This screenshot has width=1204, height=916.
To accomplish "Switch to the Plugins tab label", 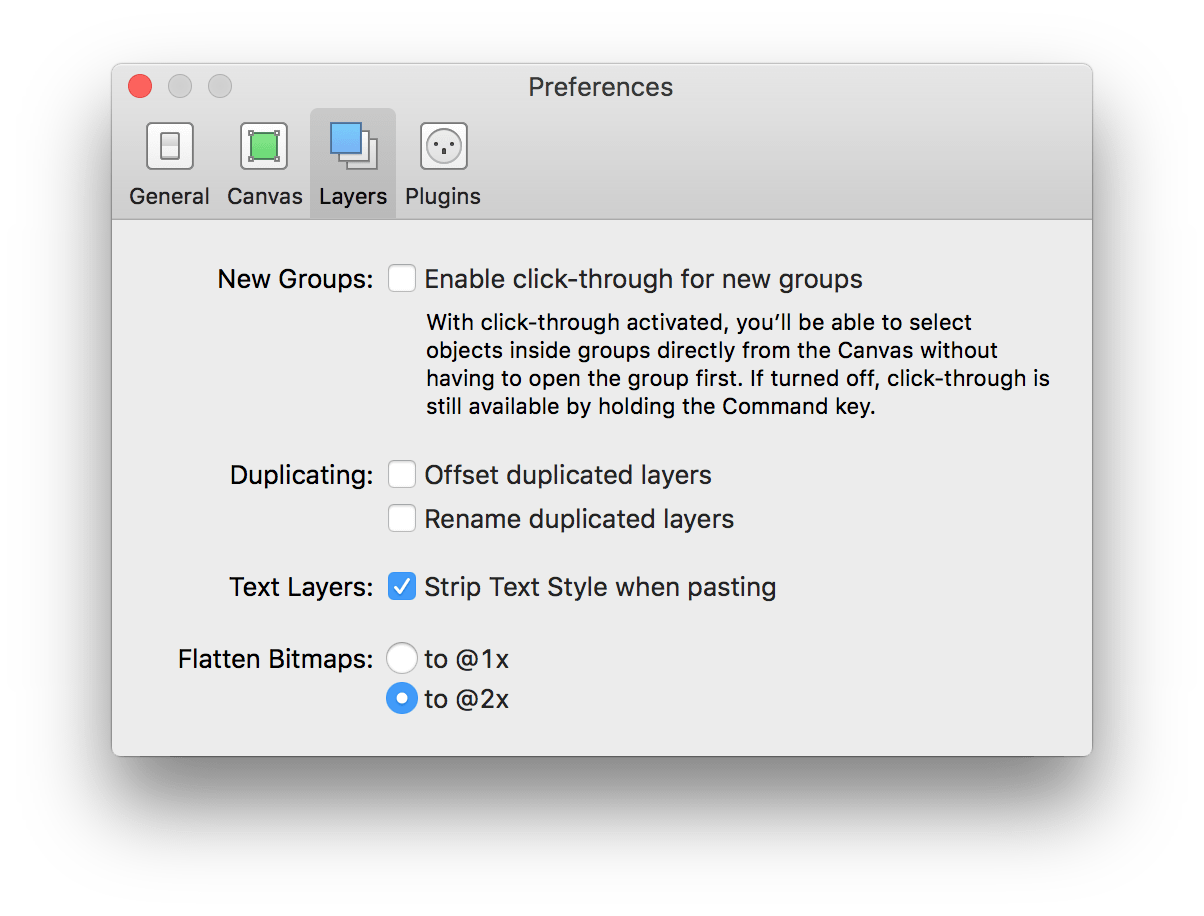I will (x=443, y=197).
